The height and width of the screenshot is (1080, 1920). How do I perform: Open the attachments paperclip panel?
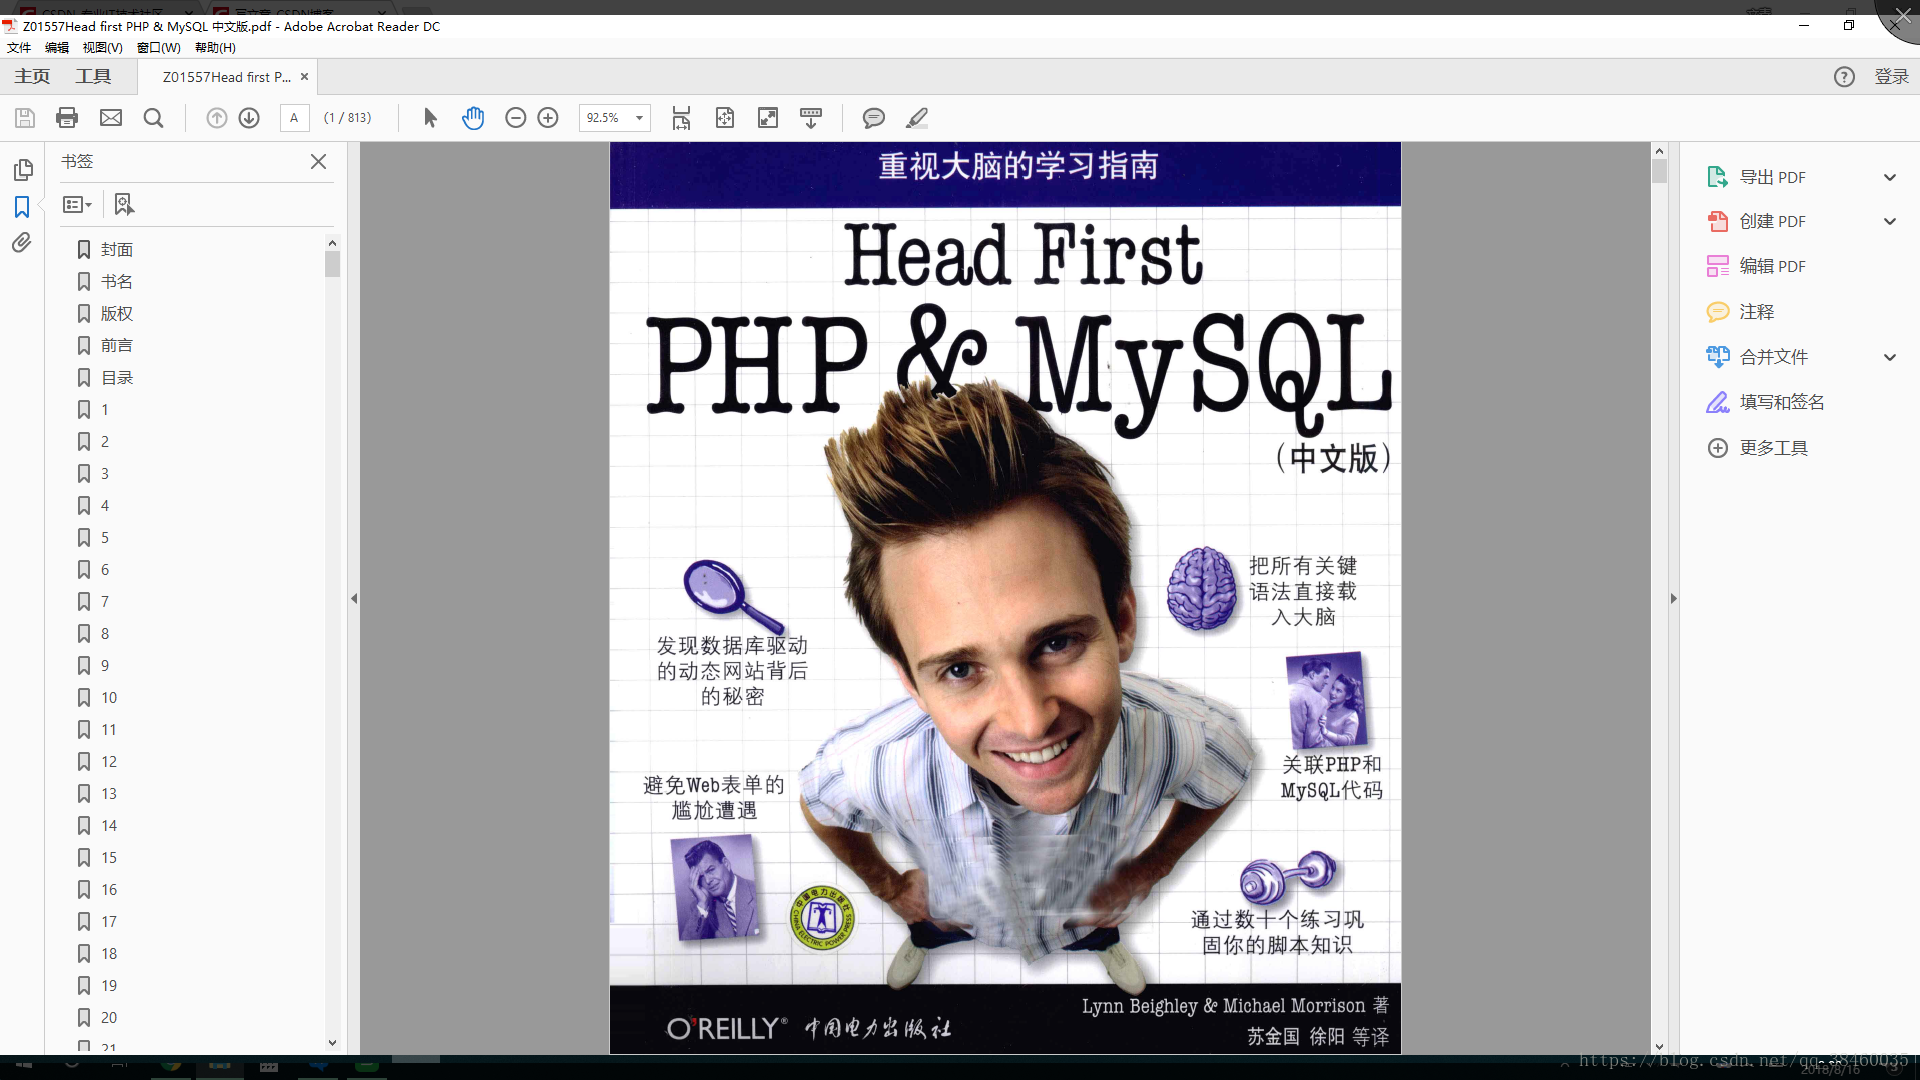22,243
